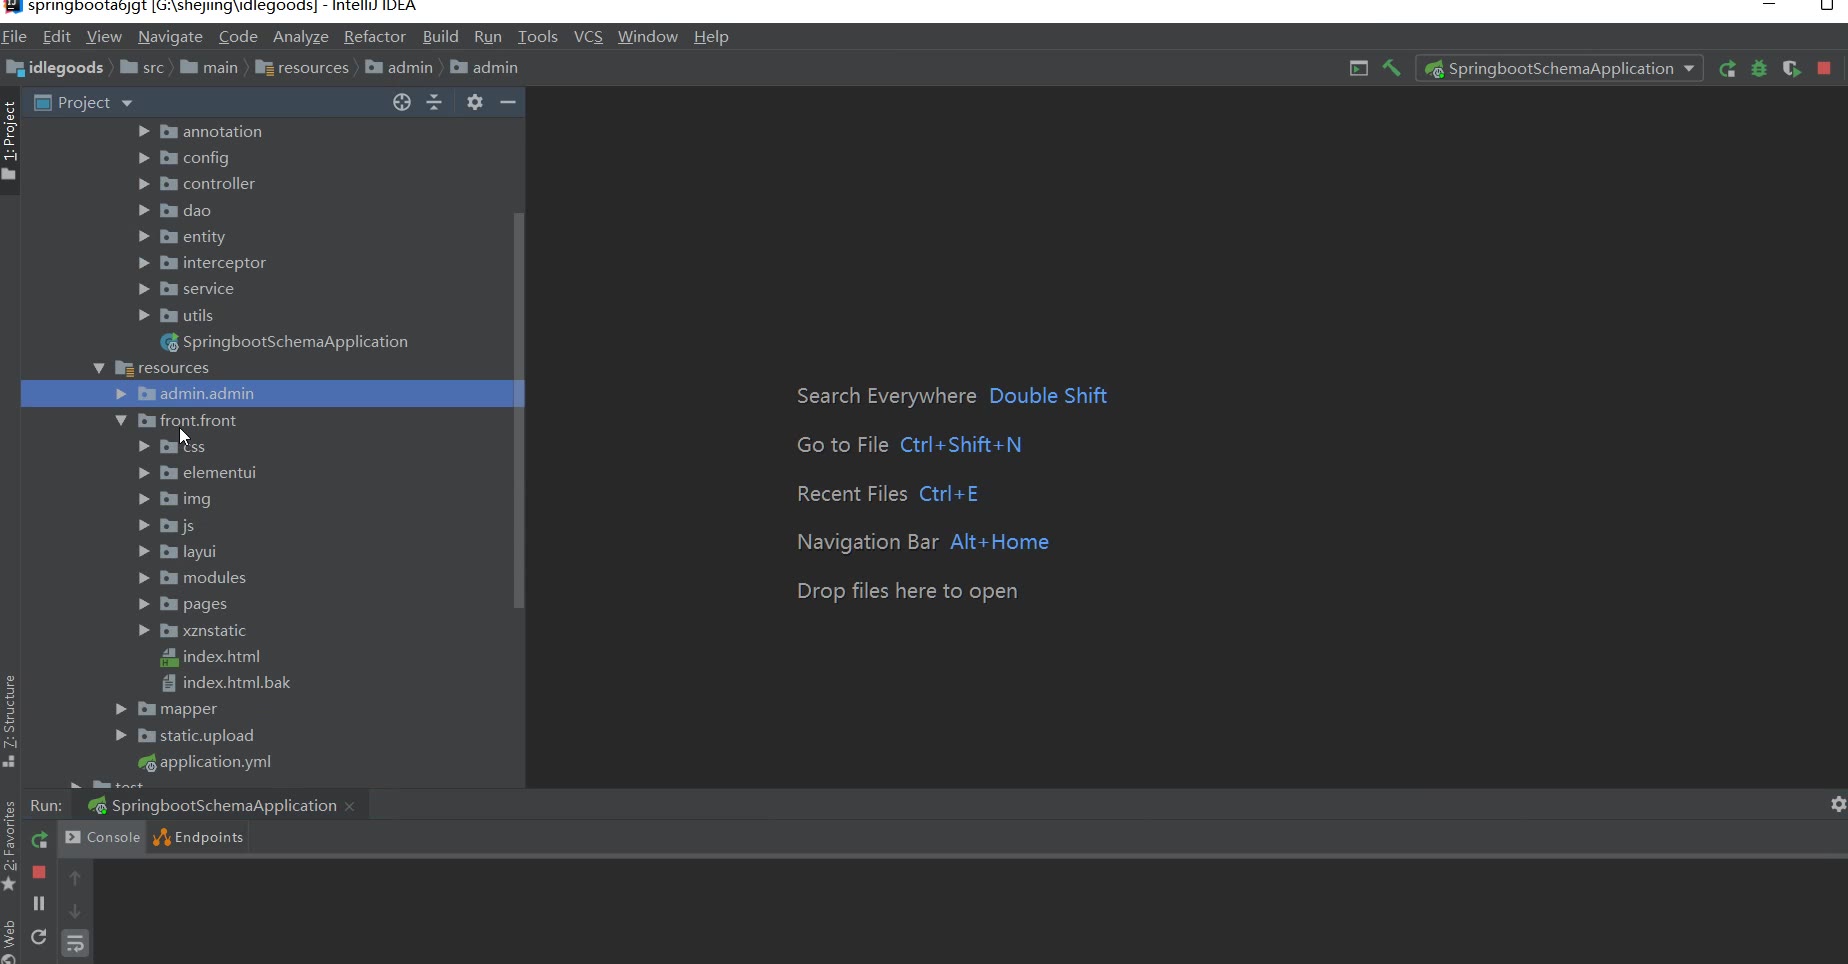Select the application.yml file
The image size is (1848, 964).
(x=214, y=762)
